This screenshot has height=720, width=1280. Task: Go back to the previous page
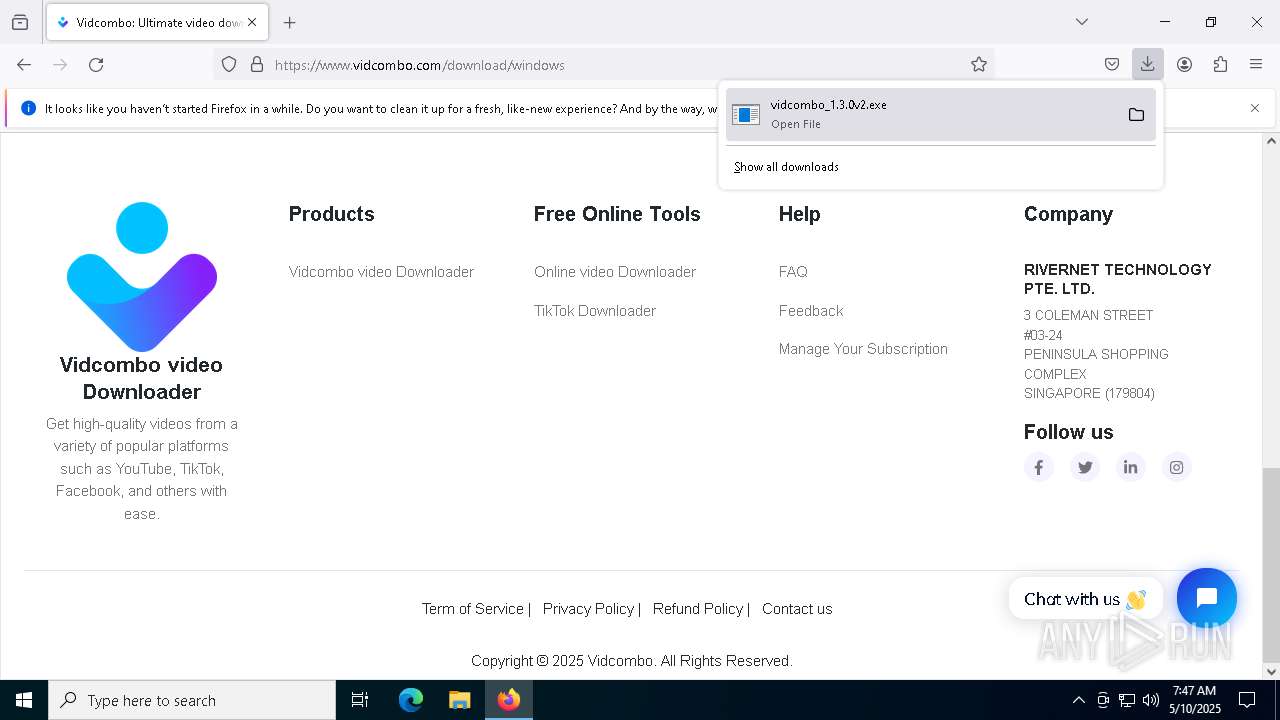24,65
